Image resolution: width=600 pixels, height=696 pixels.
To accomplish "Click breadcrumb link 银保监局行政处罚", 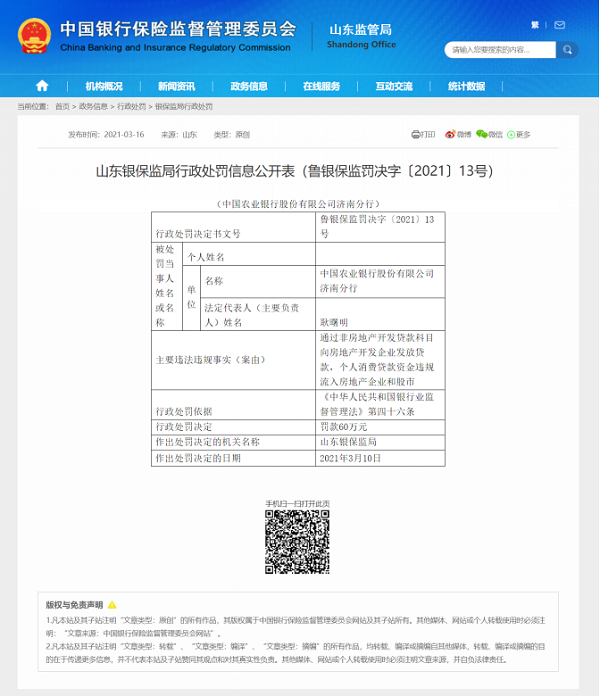I will point(184,107).
